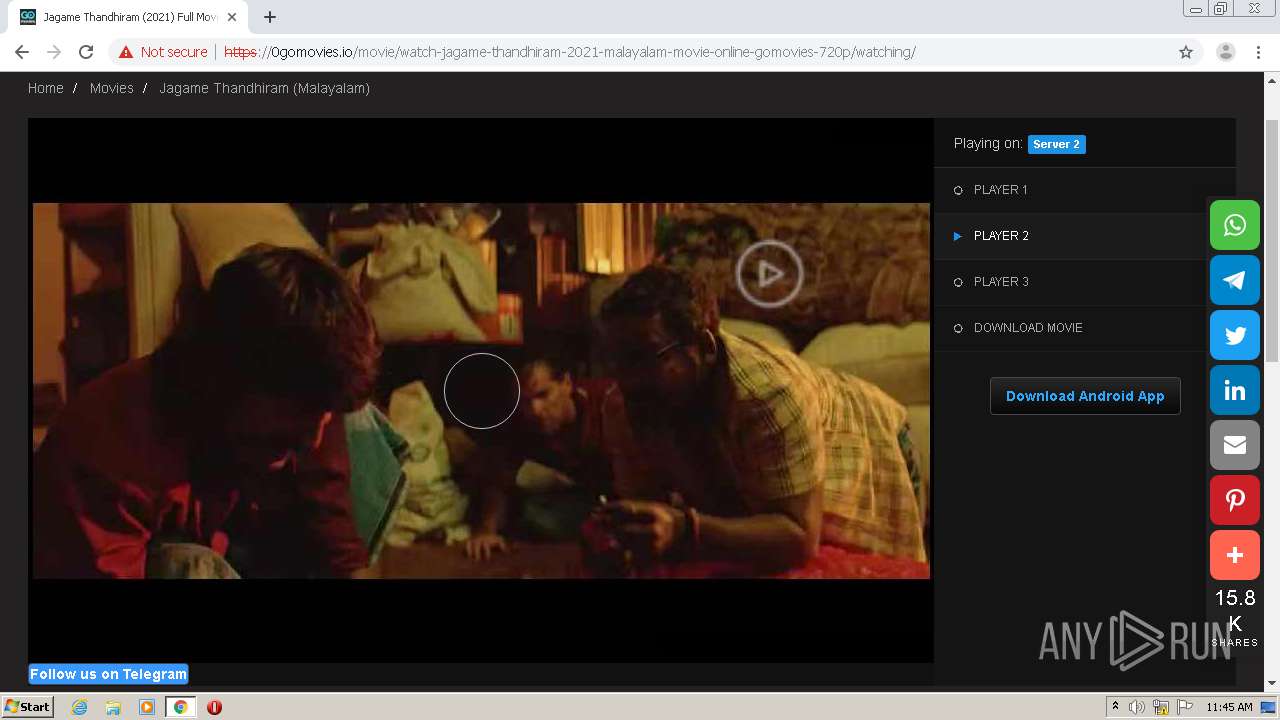This screenshot has width=1280, height=720.
Task: Share the page via WhatsApp icon
Action: coord(1235,225)
